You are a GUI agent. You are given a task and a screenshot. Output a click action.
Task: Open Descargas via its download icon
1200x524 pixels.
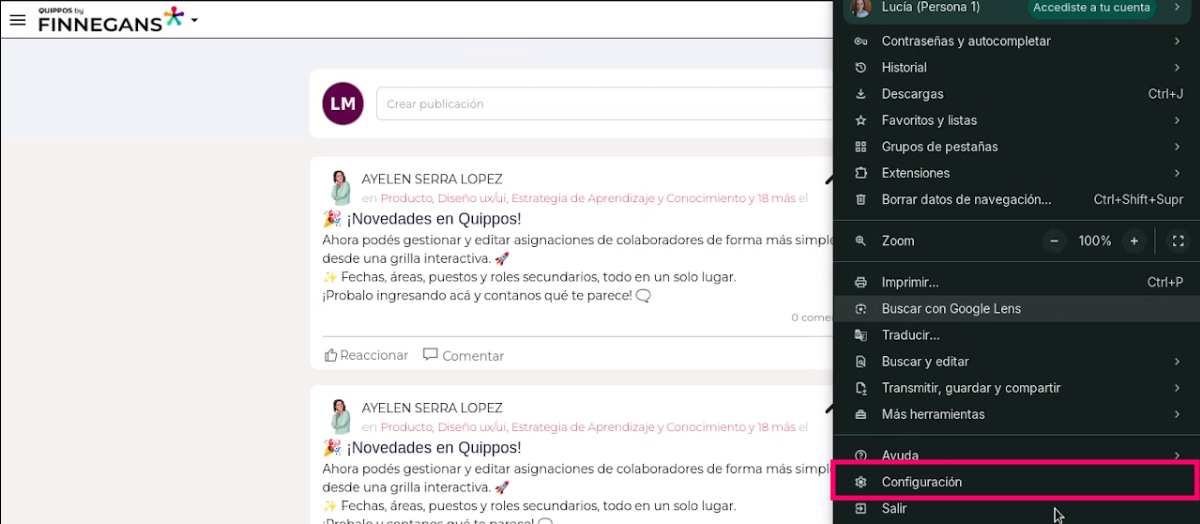click(861, 94)
